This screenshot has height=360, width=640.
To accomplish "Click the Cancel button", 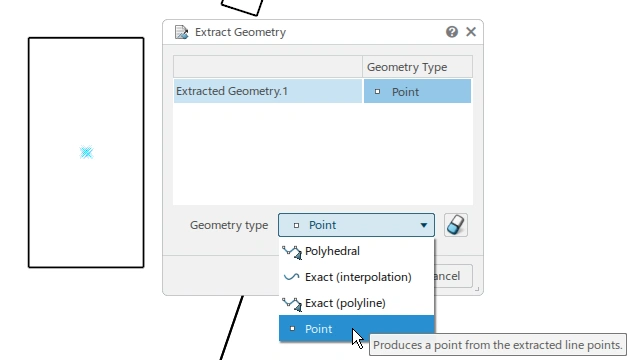I will (x=453, y=276).
